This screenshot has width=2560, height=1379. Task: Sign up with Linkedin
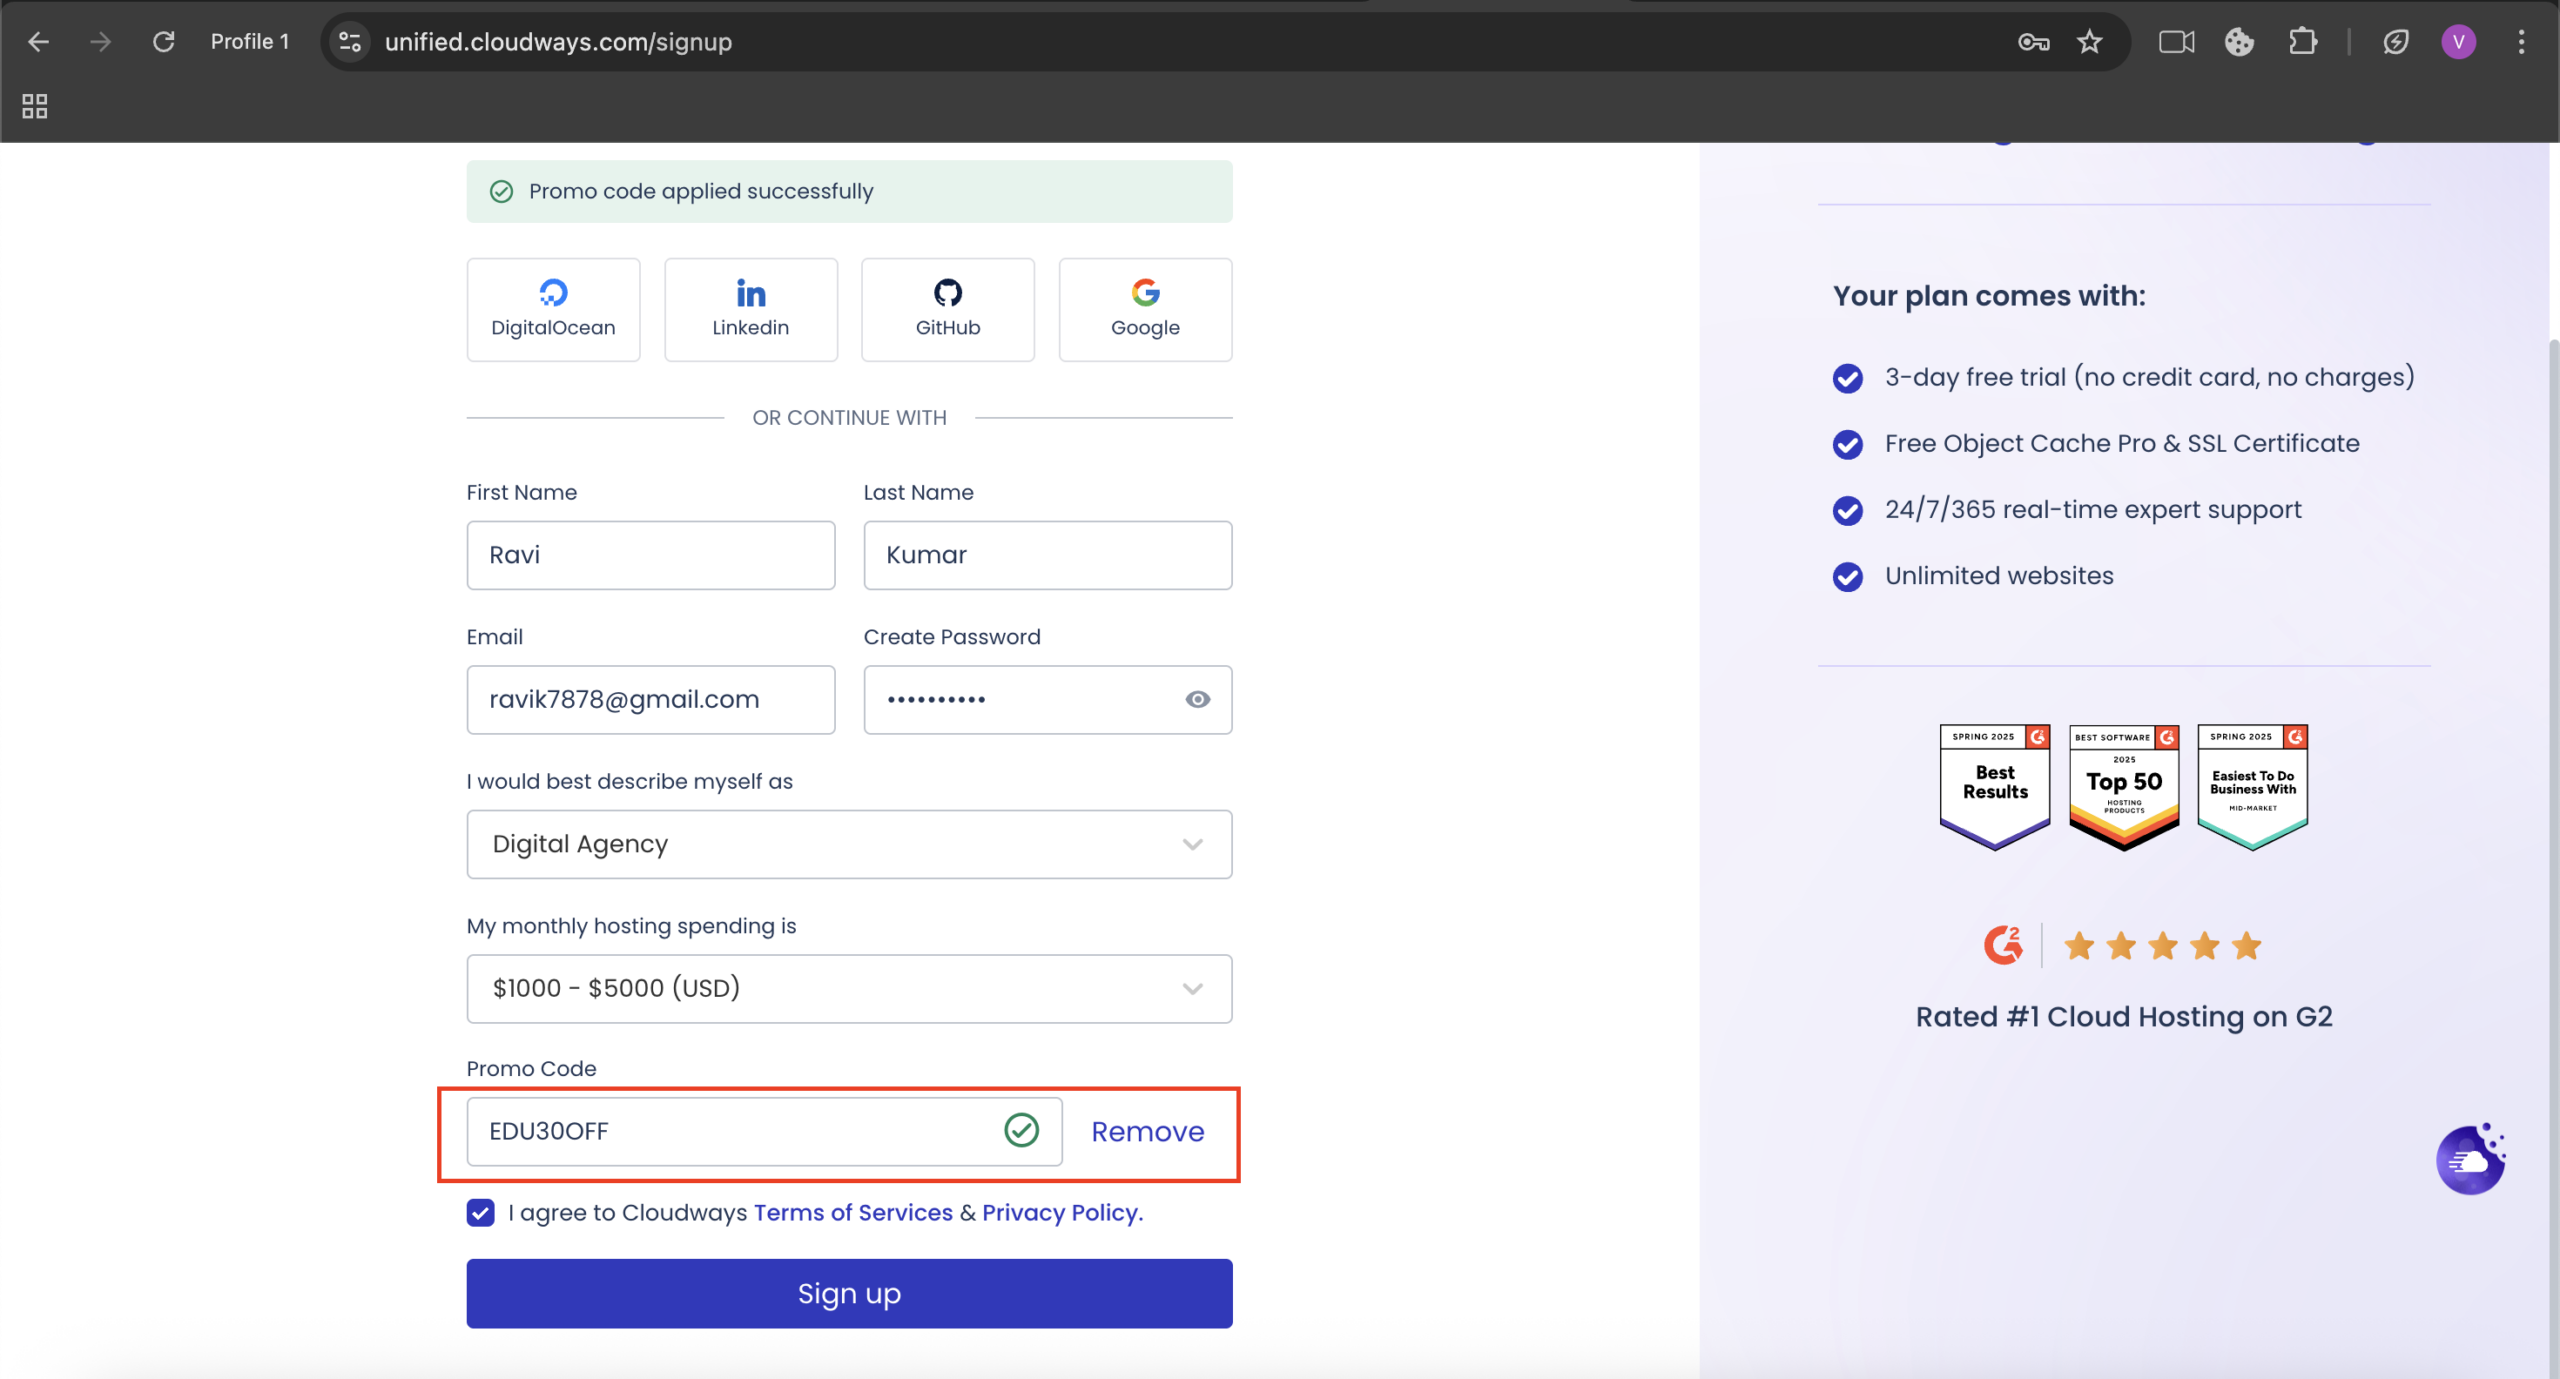click(x=750, y=309)
